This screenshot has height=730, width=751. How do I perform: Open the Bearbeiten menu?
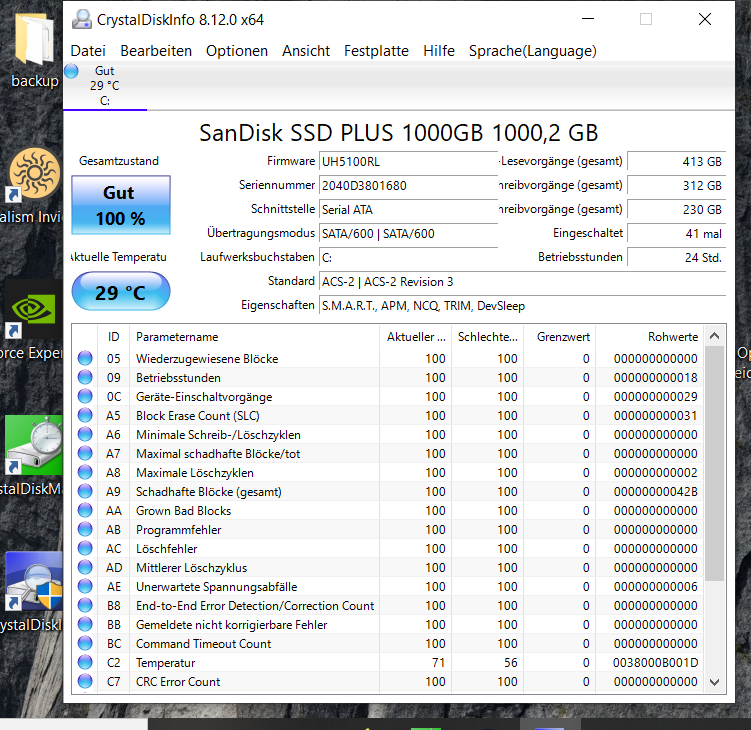156,51
